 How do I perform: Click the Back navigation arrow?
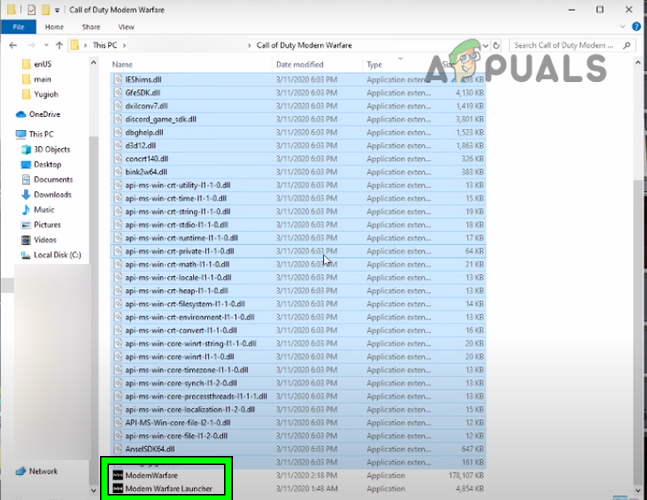(x=13, y=45)
